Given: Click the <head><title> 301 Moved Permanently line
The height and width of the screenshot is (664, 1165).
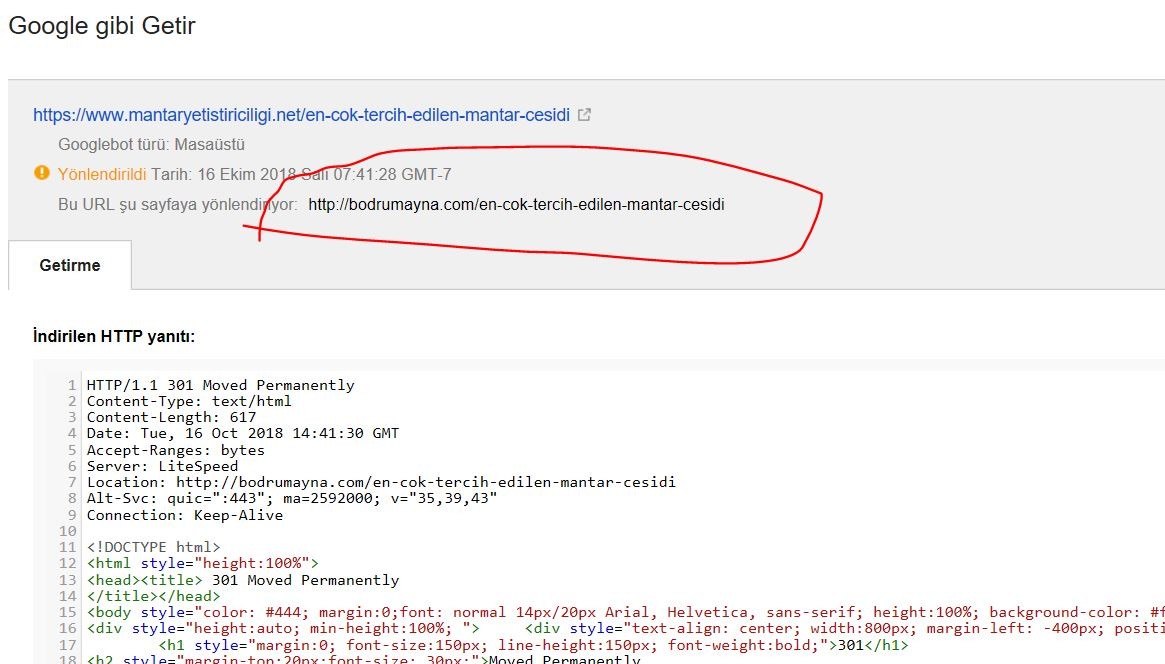Looking at the screenshot, I should (x=243, y=580).
